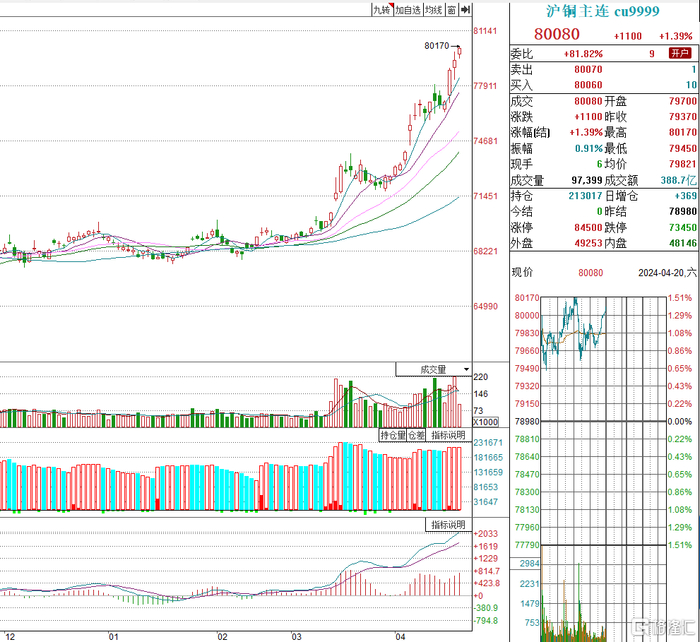Screen dimensions: 700x642
Task: Click the 01 month marker on time axis
Action: tap(113, 637)
